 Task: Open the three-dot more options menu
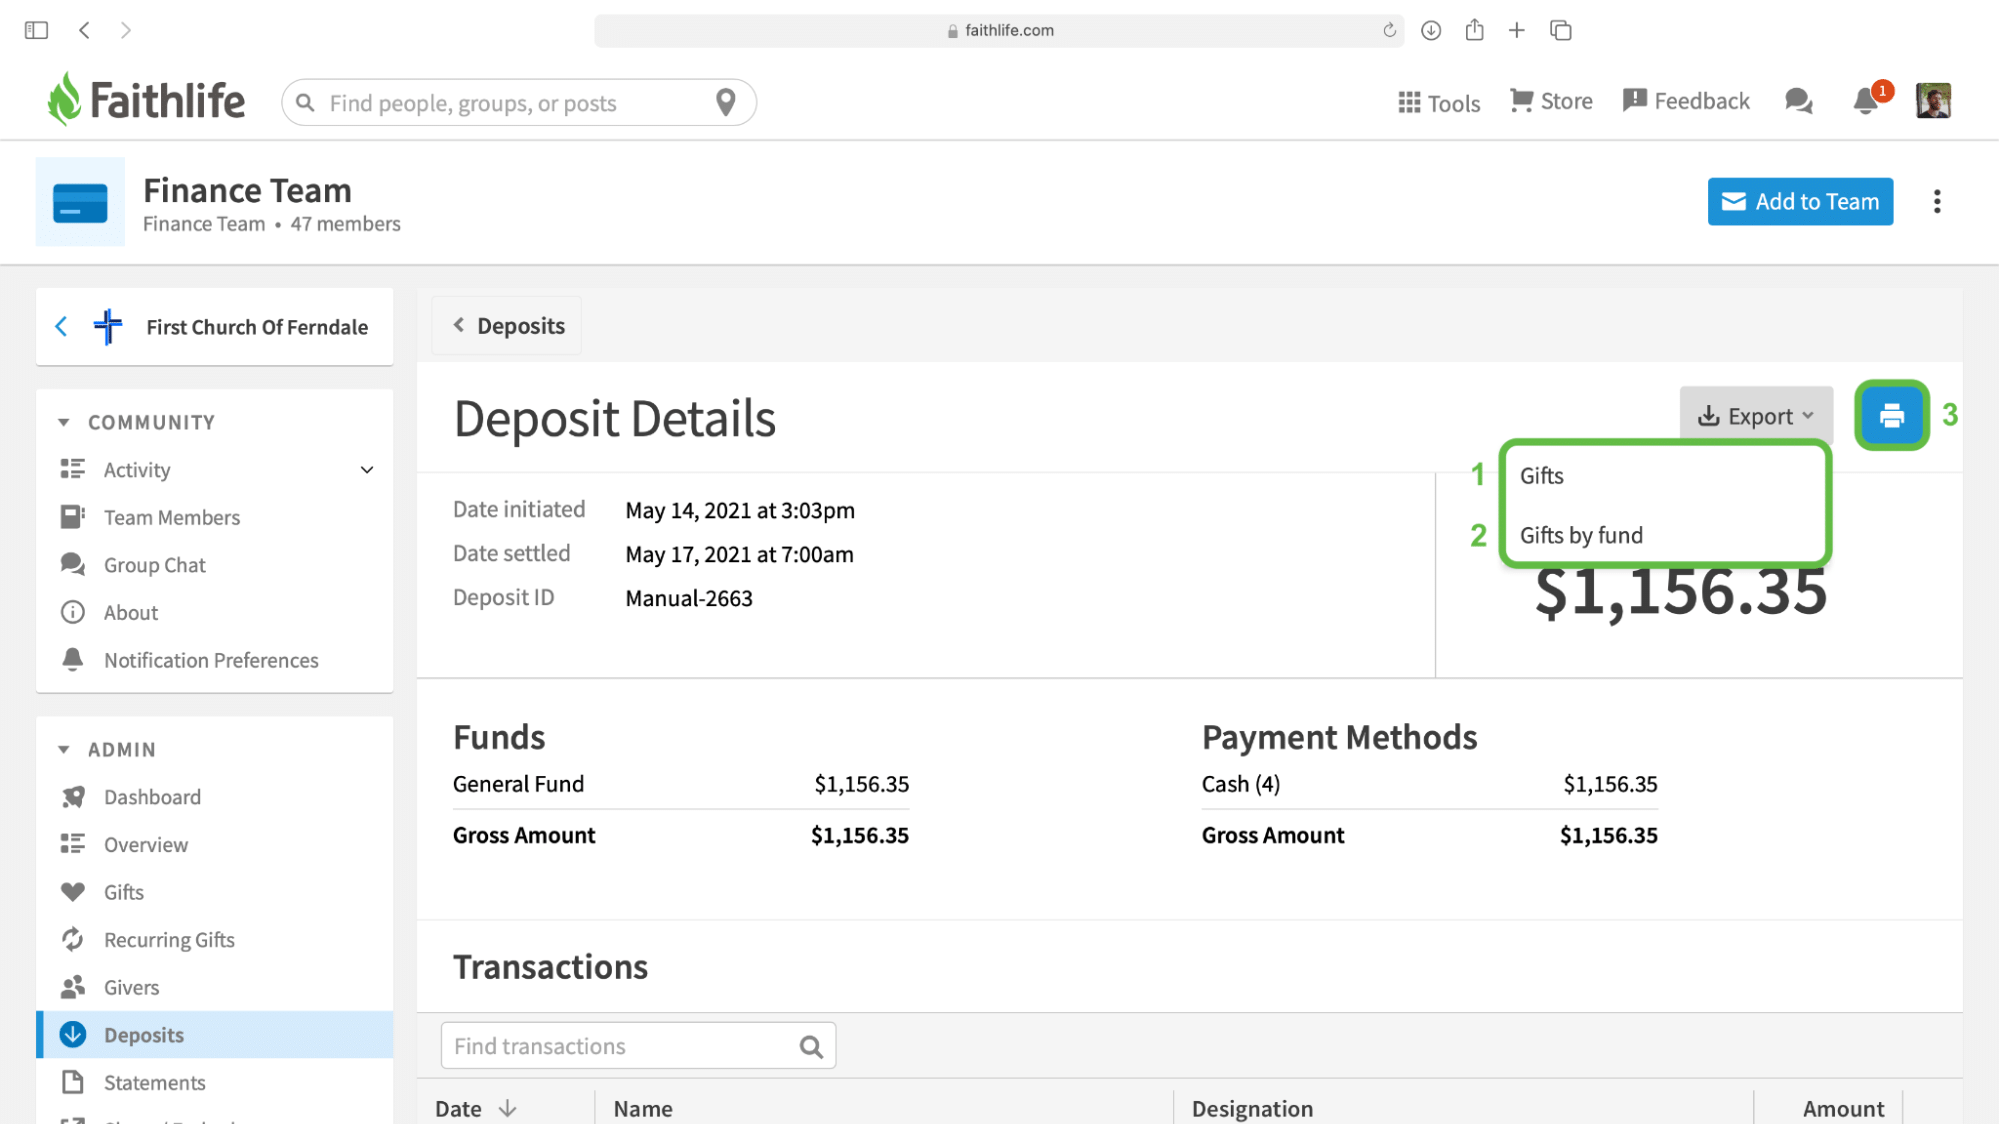1937,202
